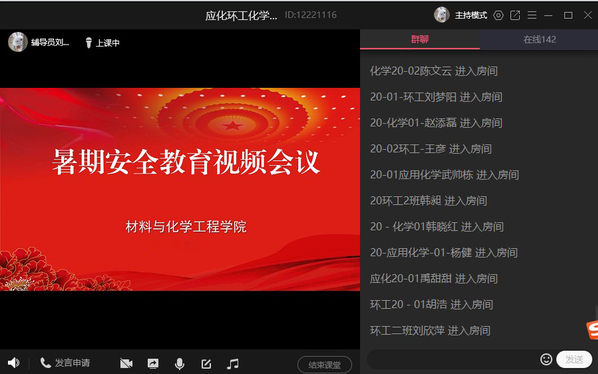
Task: Select the chat entry 20-02环工-王彦 进入房间
Action: [431, 149]
